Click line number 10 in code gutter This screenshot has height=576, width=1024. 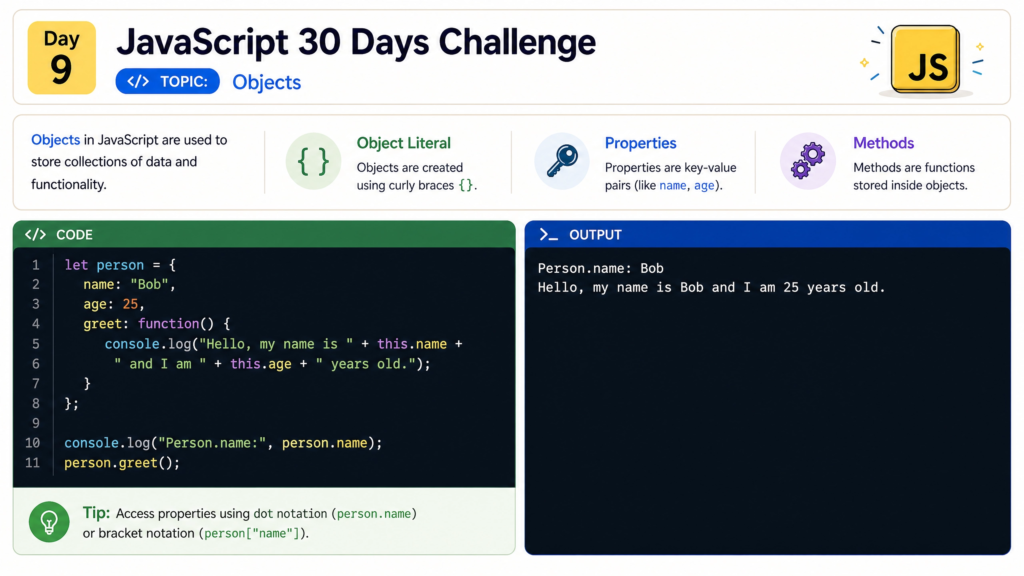(x=33, y=443)
